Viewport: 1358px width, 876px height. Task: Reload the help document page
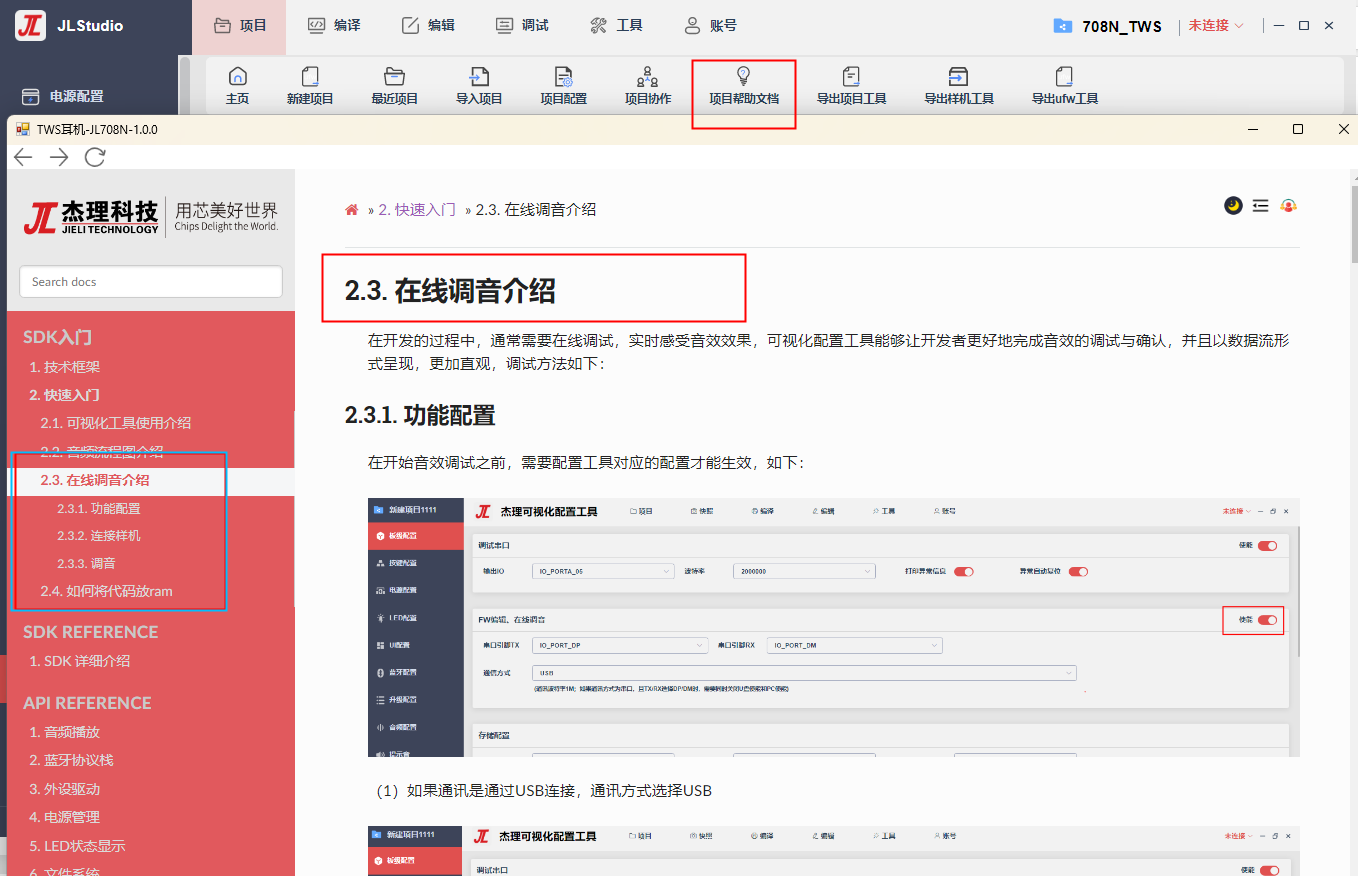coord(95,157)
